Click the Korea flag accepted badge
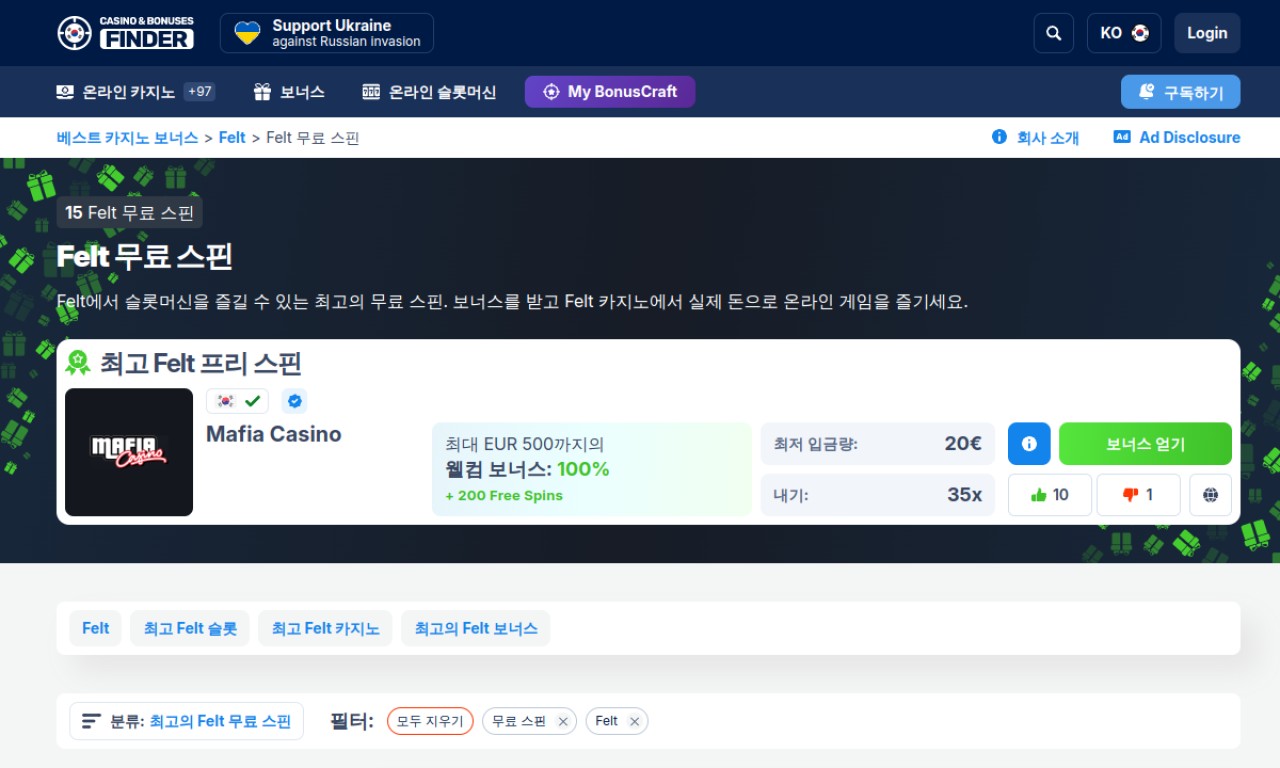This screenshot has height=768, width=1280. point(237,401)
